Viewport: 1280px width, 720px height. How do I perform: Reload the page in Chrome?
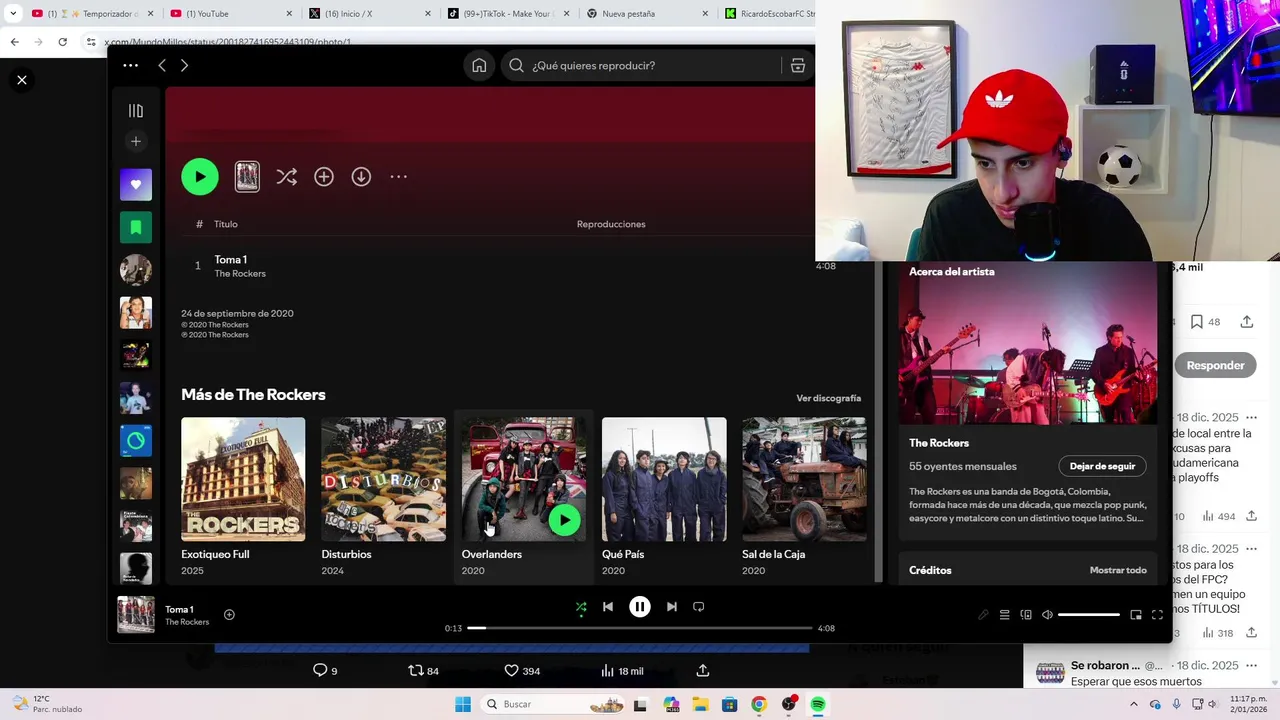coord(62,42)
